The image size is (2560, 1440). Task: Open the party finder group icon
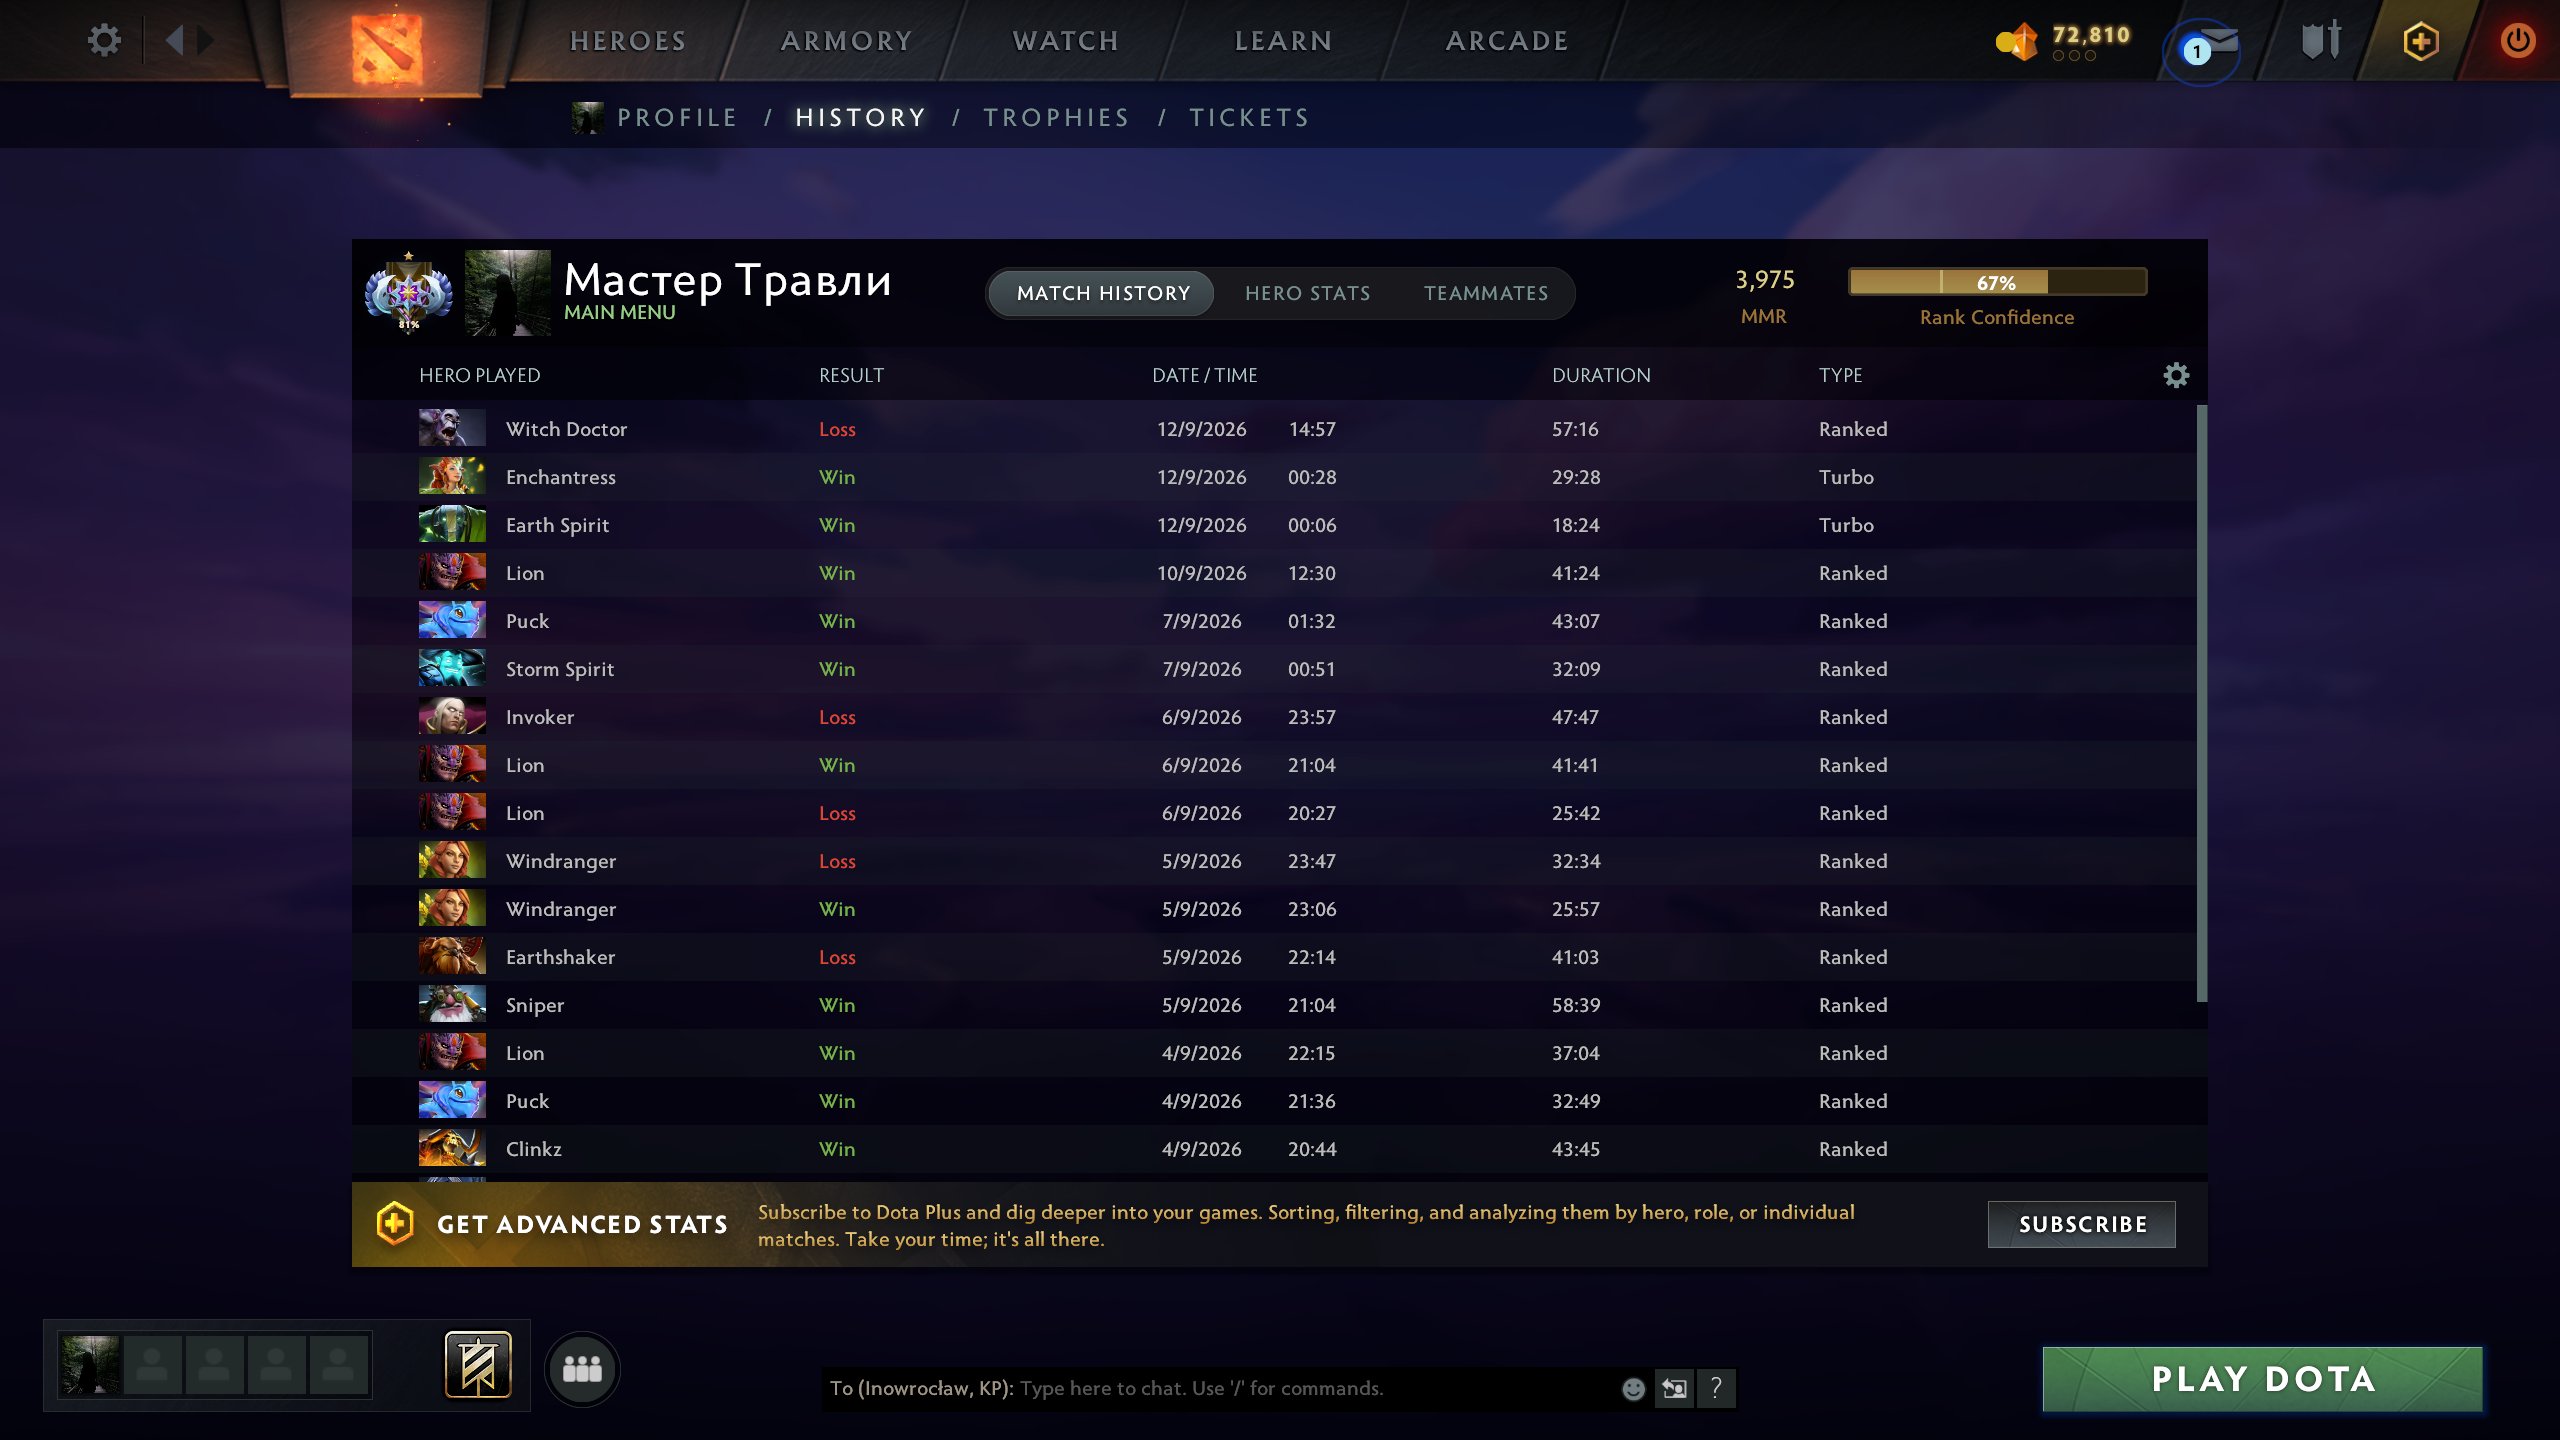(x=582, y=1369)
